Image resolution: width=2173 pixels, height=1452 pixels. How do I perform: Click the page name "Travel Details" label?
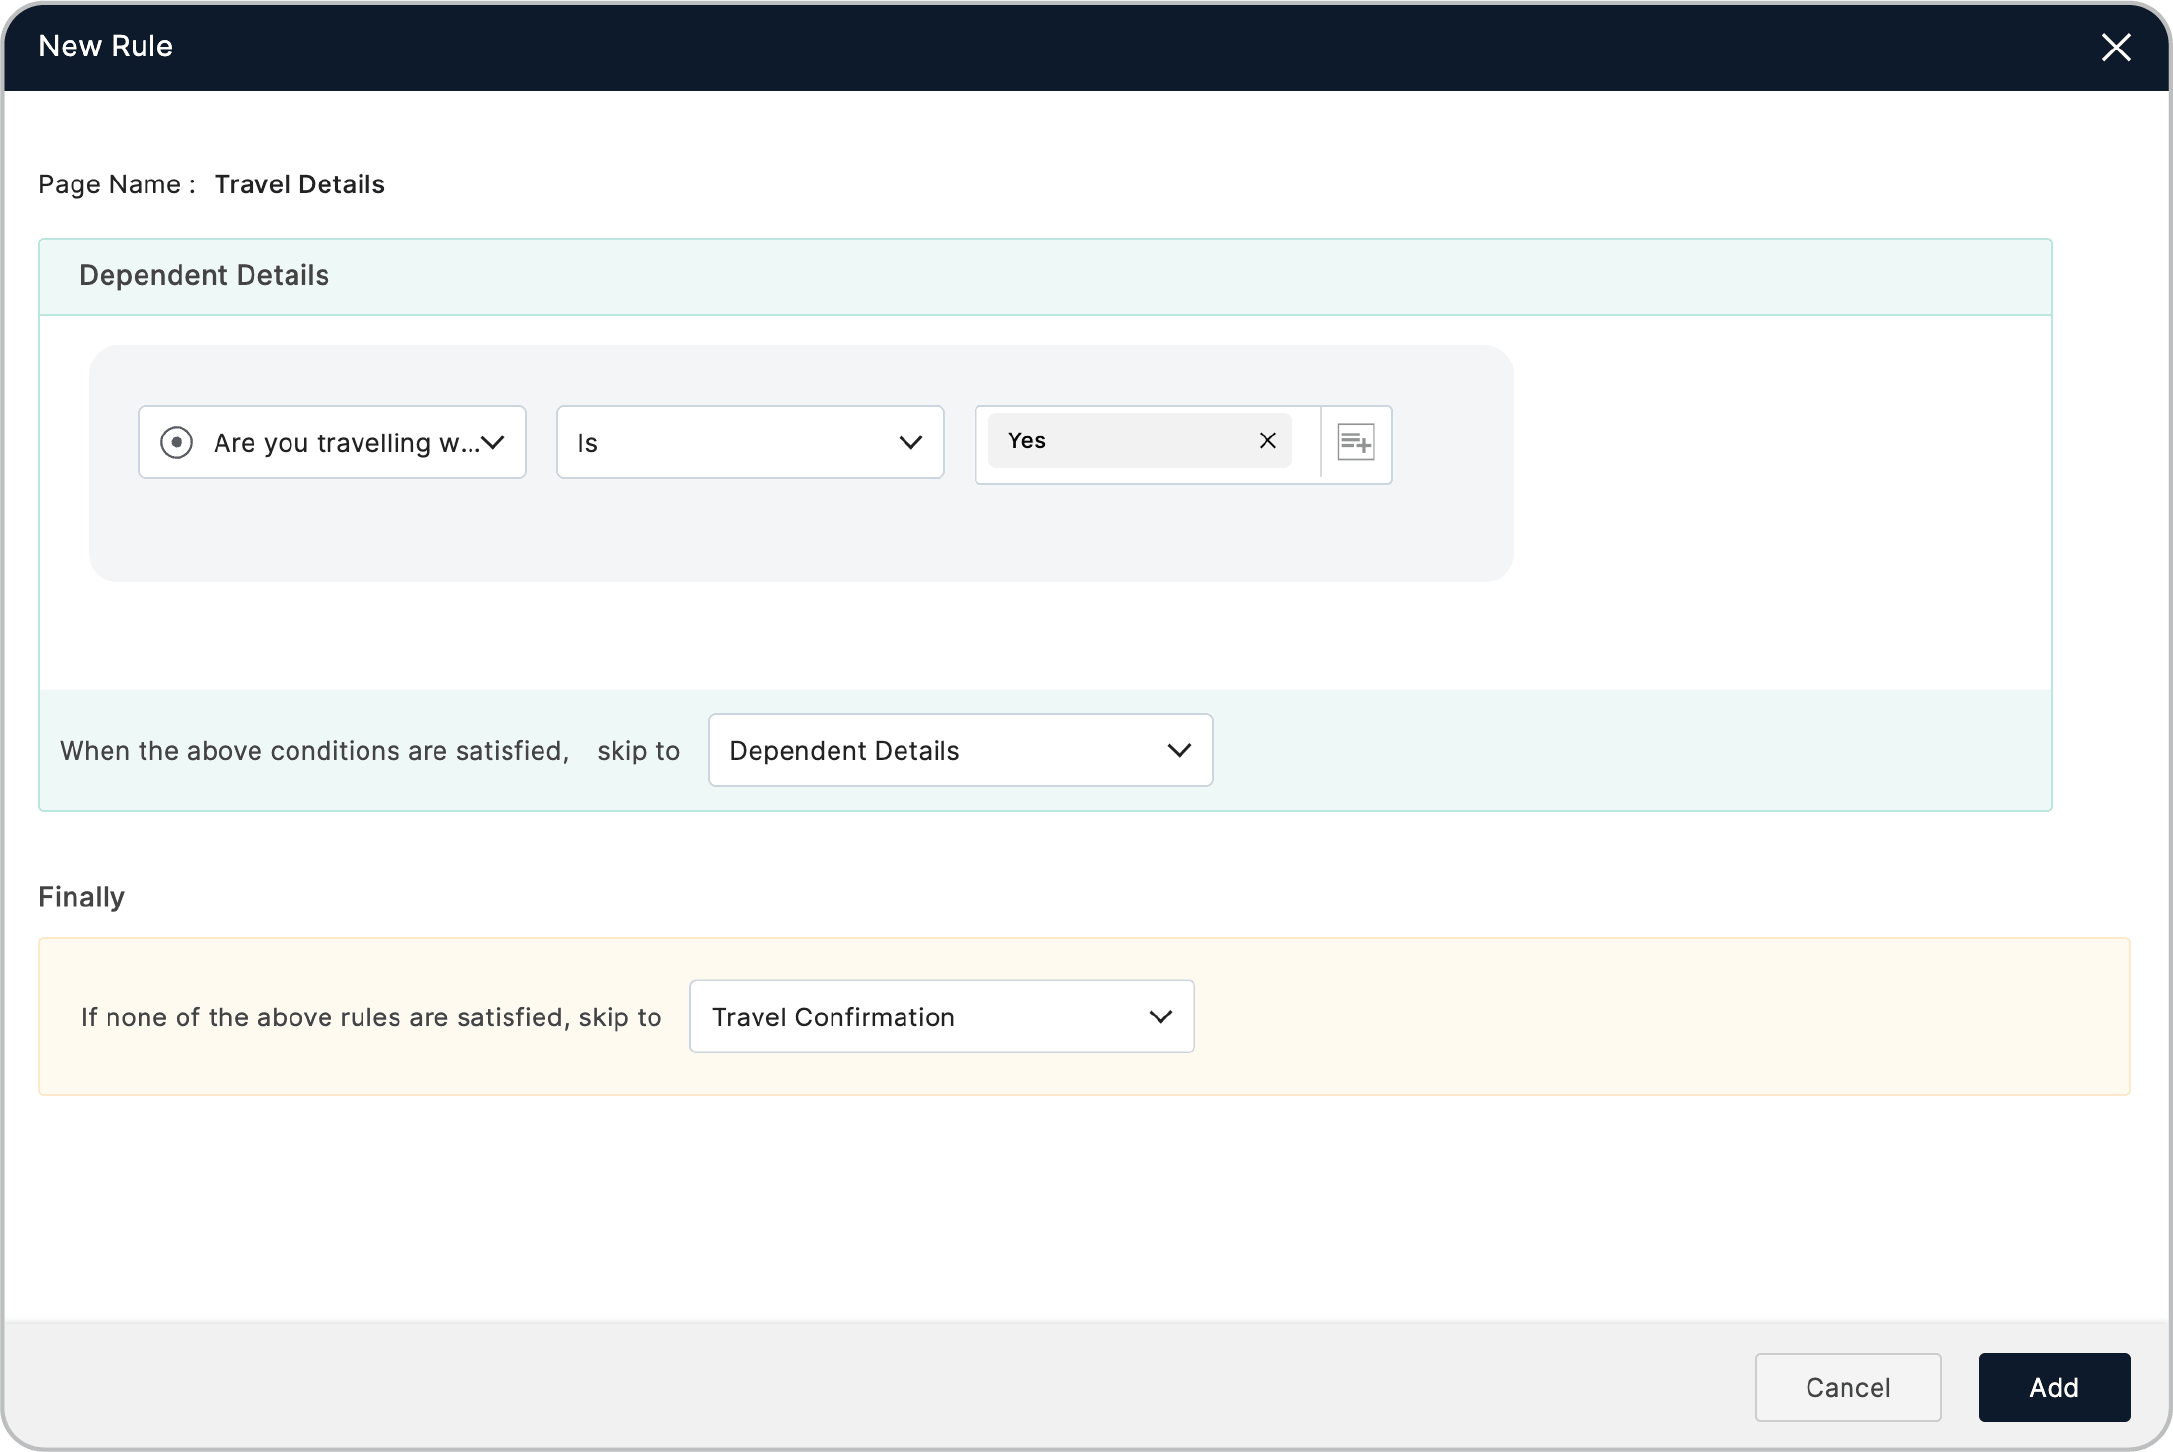tap(299, 184)
